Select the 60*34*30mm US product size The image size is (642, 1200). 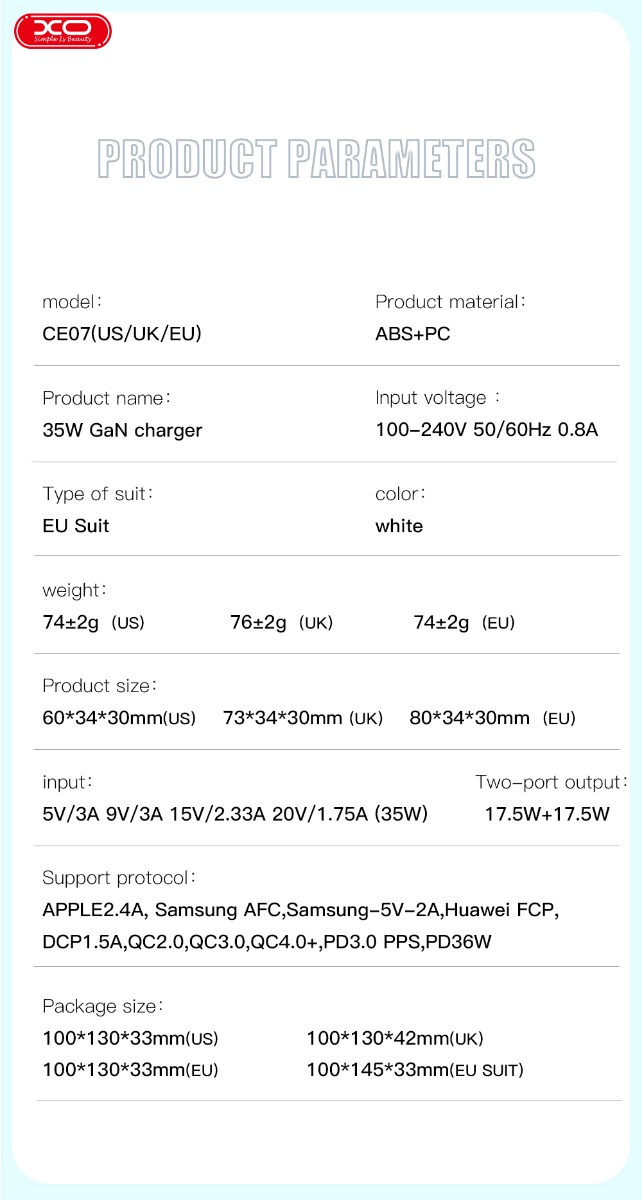pyautogui.click(x=119, y=718)
